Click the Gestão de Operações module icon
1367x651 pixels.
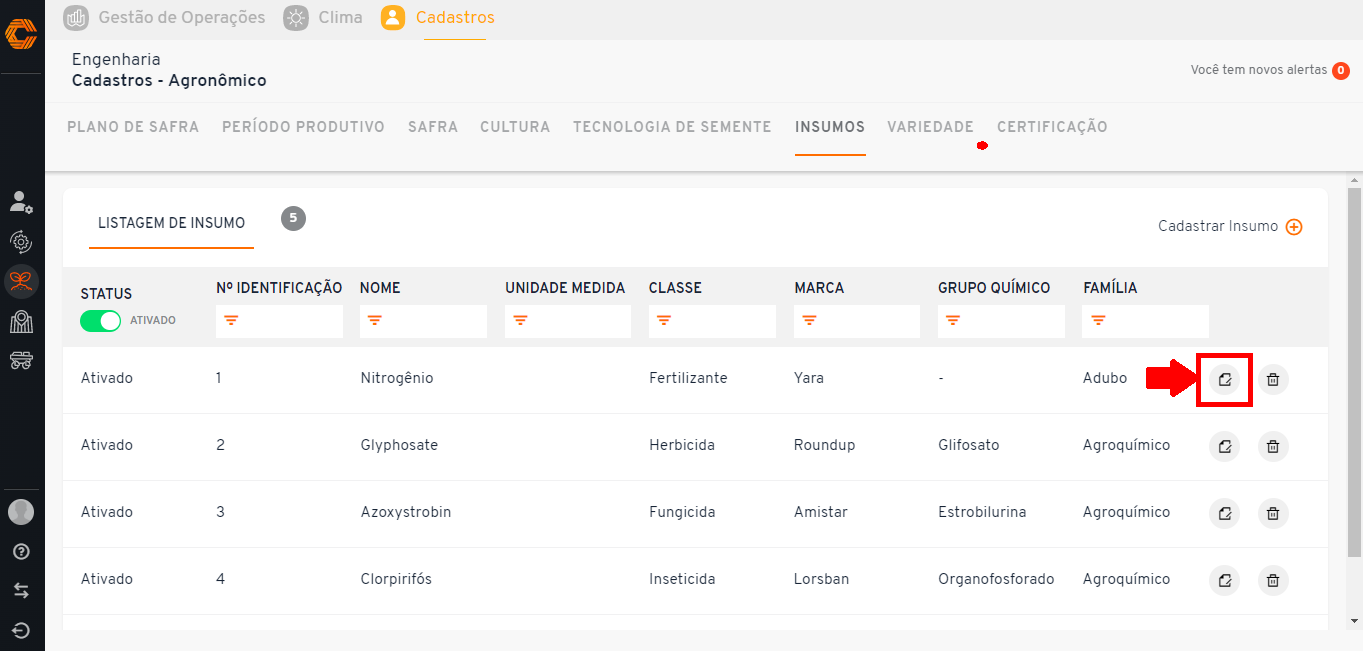tap(76, 18)
